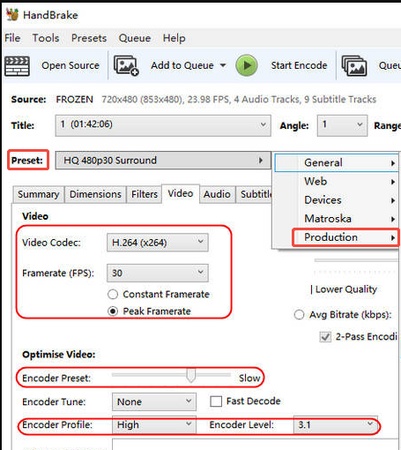This screenshot has width=401, height=450.
Task: Expand the Web preset submenu
Action: pyautogui.click(x=336, y=182)
